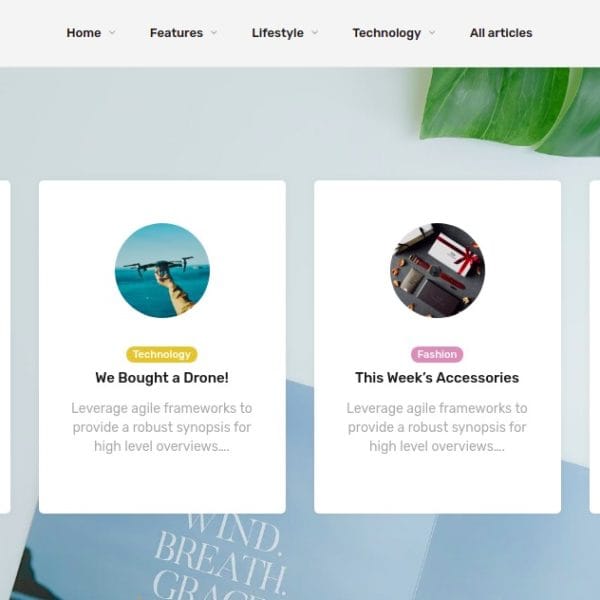Expand the Features dropdown chevron

tap(214, 33)
